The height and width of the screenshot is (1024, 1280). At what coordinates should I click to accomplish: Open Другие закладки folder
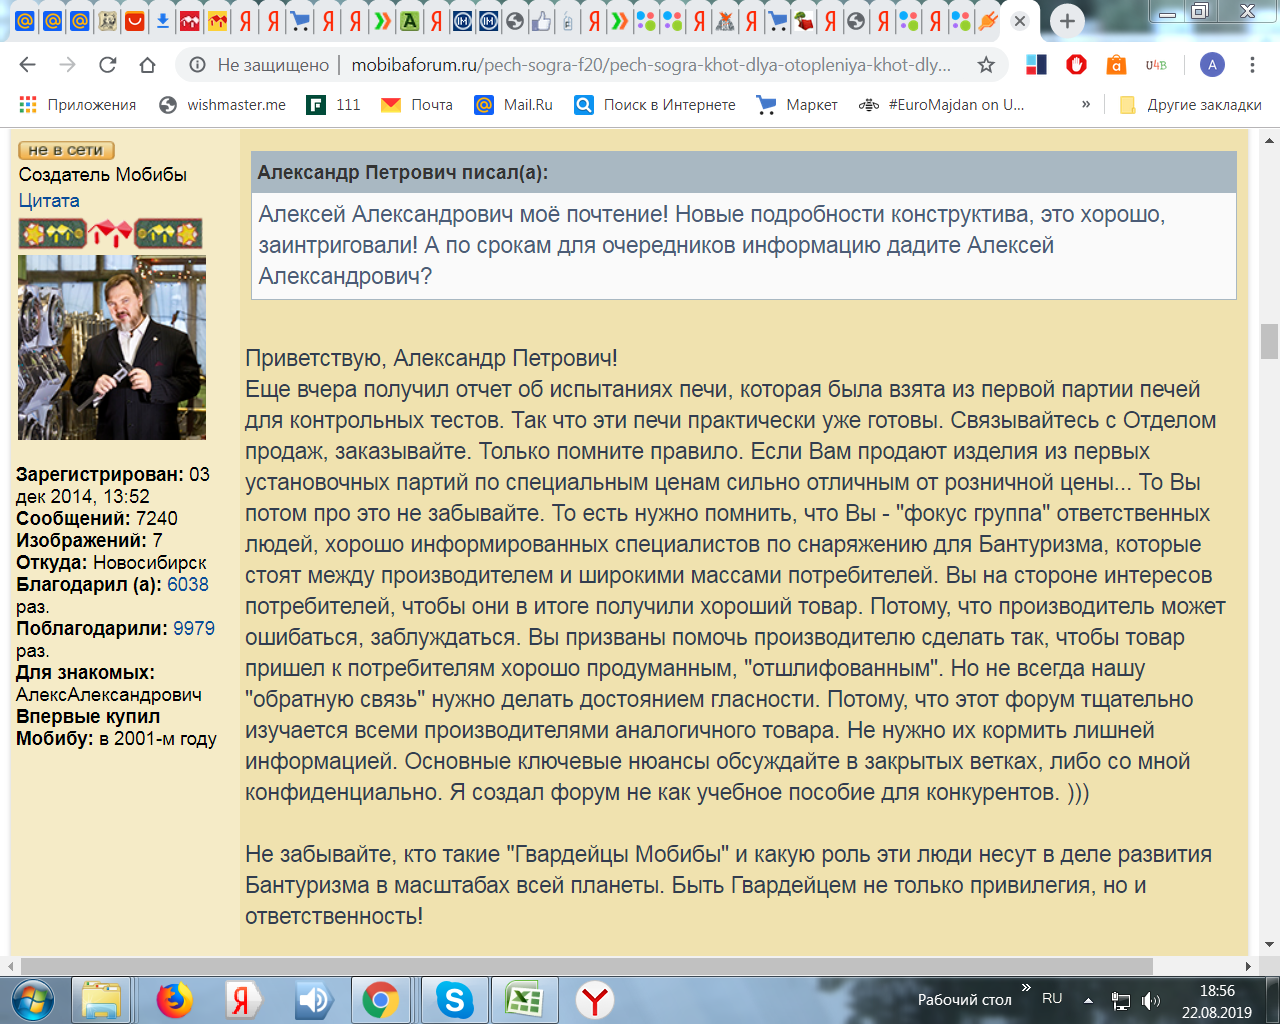pos(1190,104)
